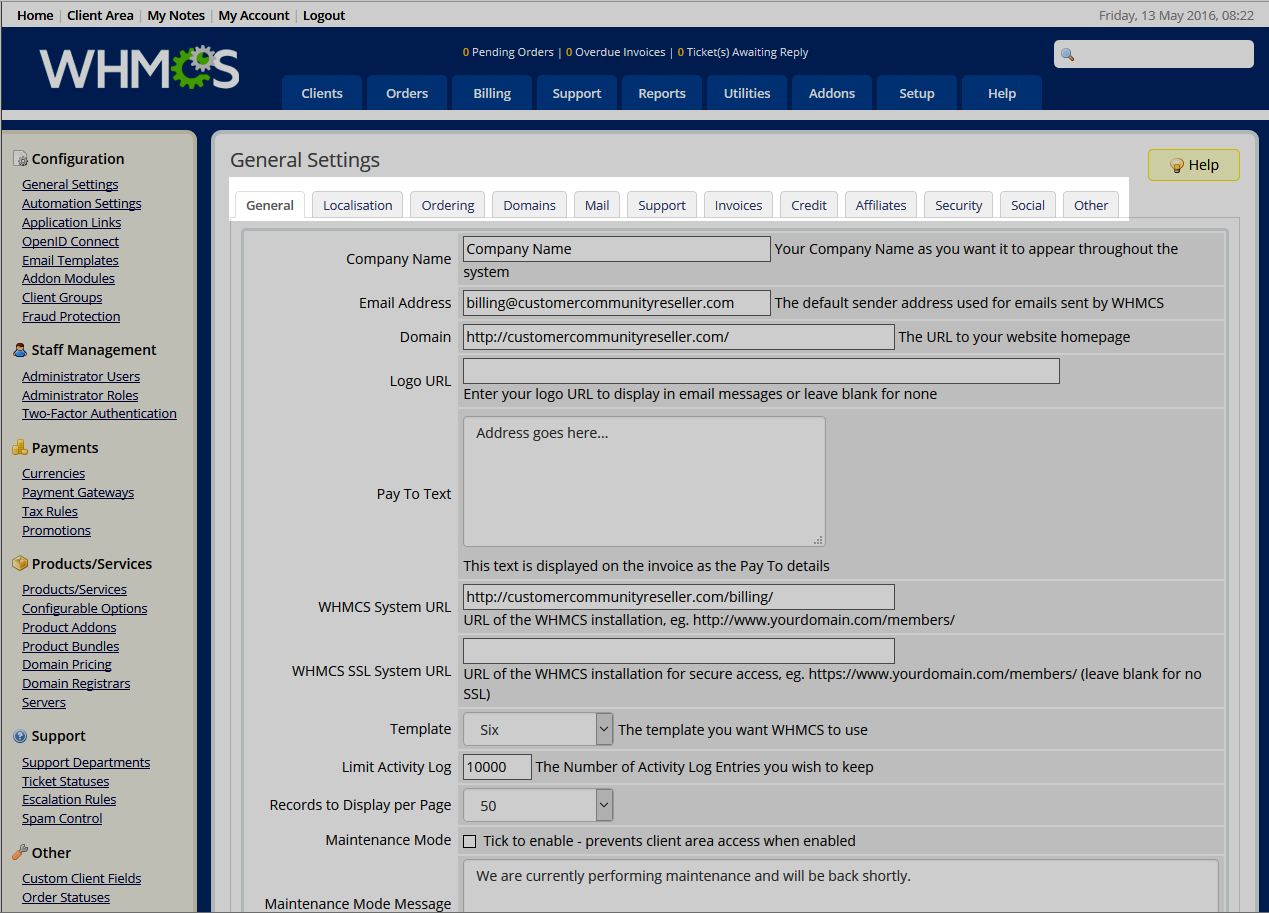Viewport: 1269px width, 913px height.
Task: Open the Payment Gateways link
Action: 78,492
